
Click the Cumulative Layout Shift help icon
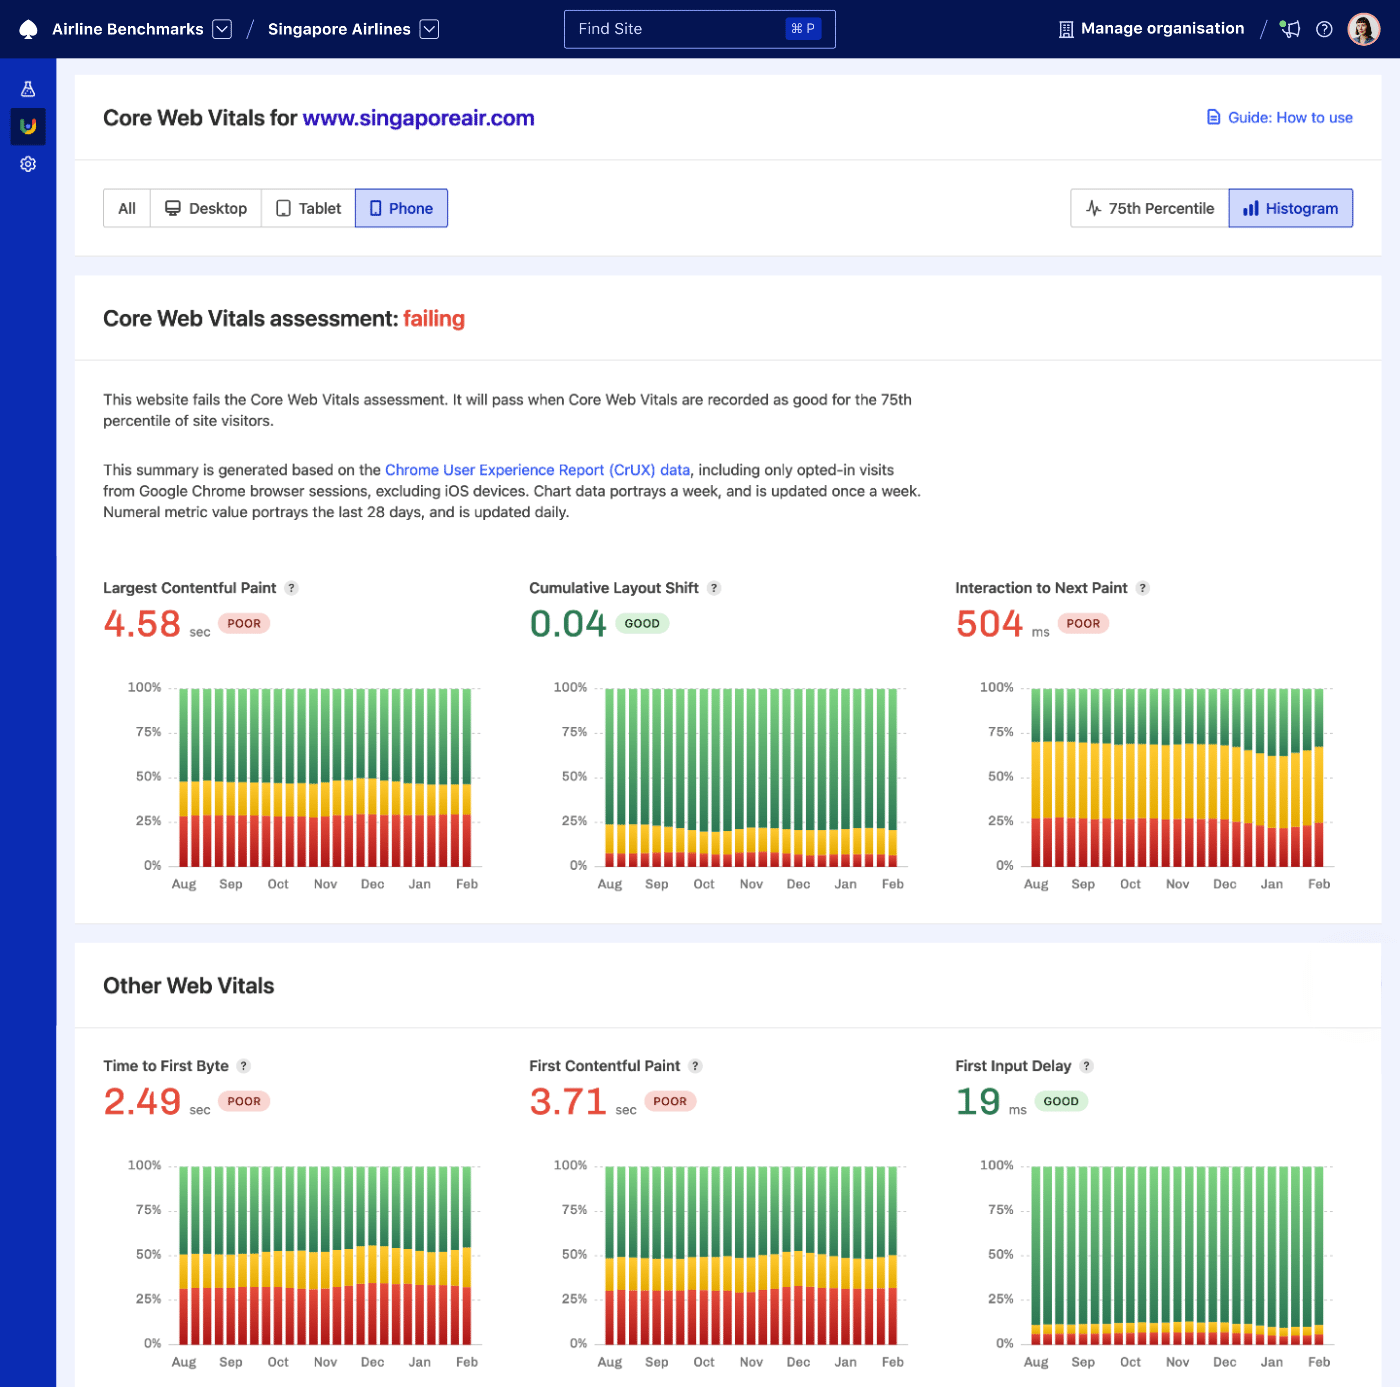coord(714,588)
